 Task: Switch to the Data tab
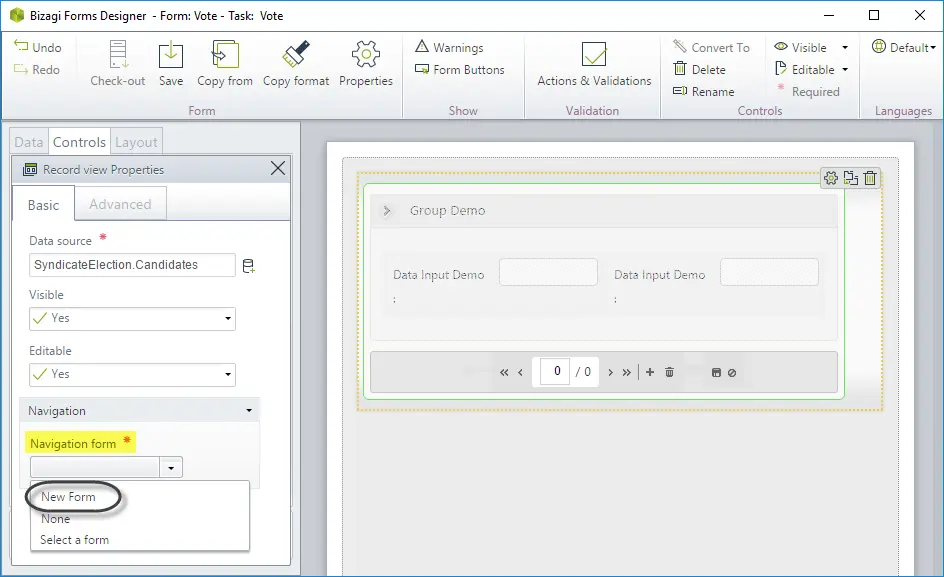29,142
